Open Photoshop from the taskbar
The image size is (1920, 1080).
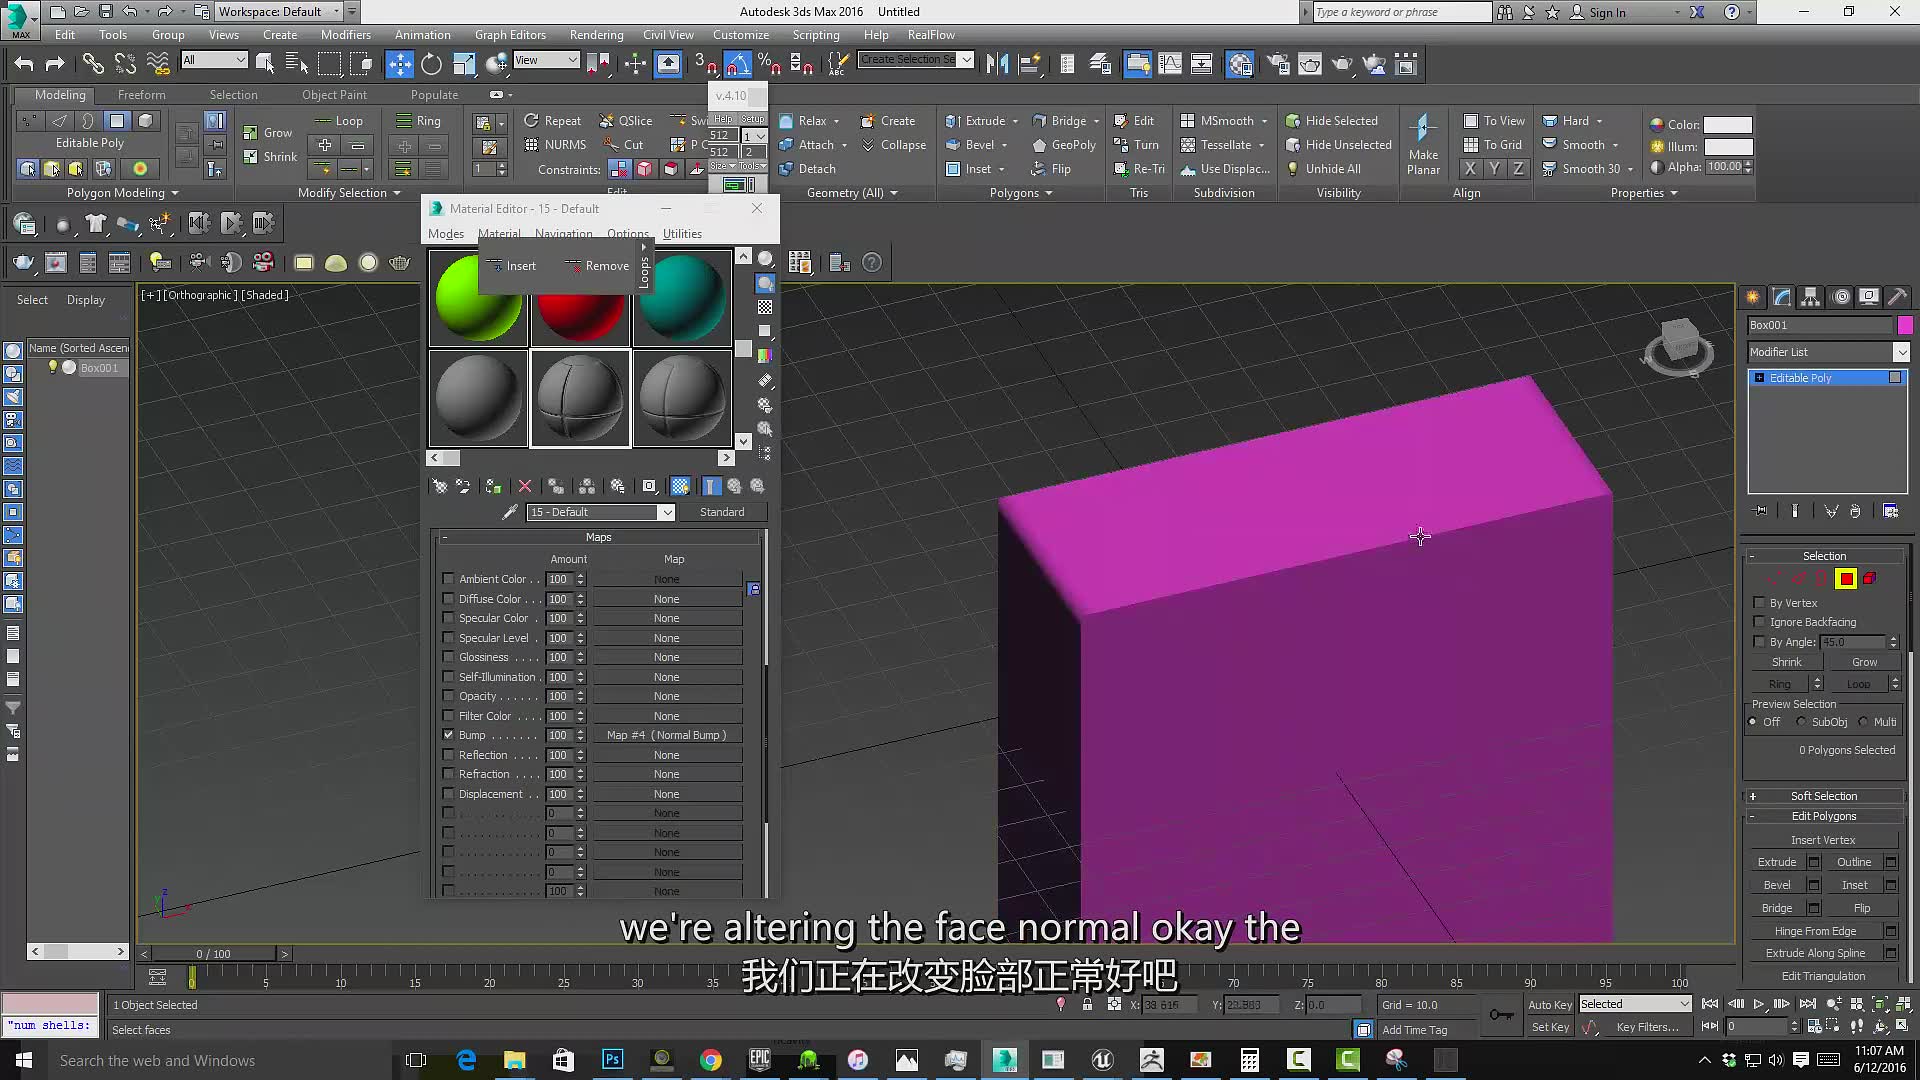pyautogui.click(x=612, y=1060)
